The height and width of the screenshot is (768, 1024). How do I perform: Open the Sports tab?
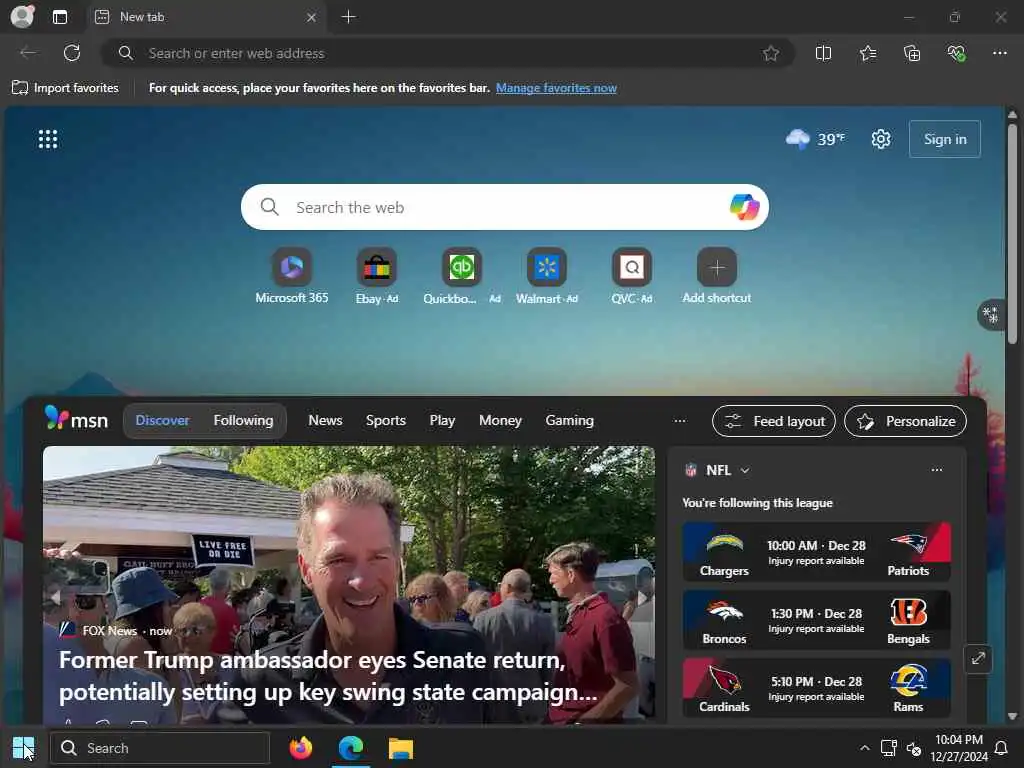(385, 421)
